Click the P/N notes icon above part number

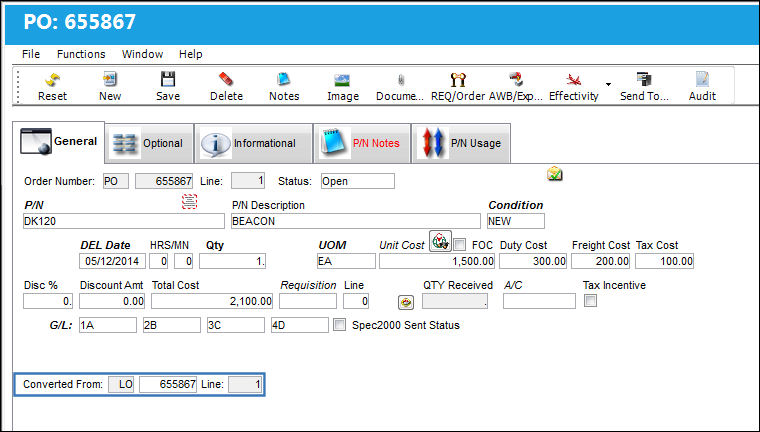coord(190,201)
